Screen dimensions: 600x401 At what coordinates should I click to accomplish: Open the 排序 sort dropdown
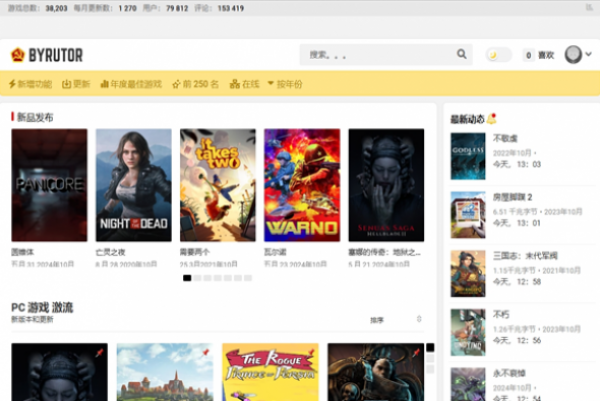click(x=396, y=320)
